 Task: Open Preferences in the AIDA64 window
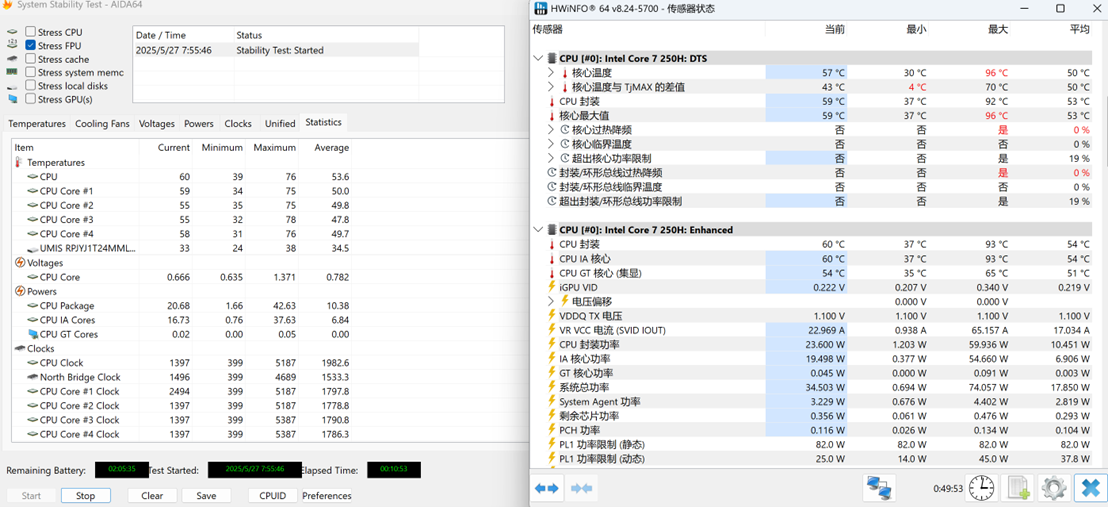click(x=327, y=496)
